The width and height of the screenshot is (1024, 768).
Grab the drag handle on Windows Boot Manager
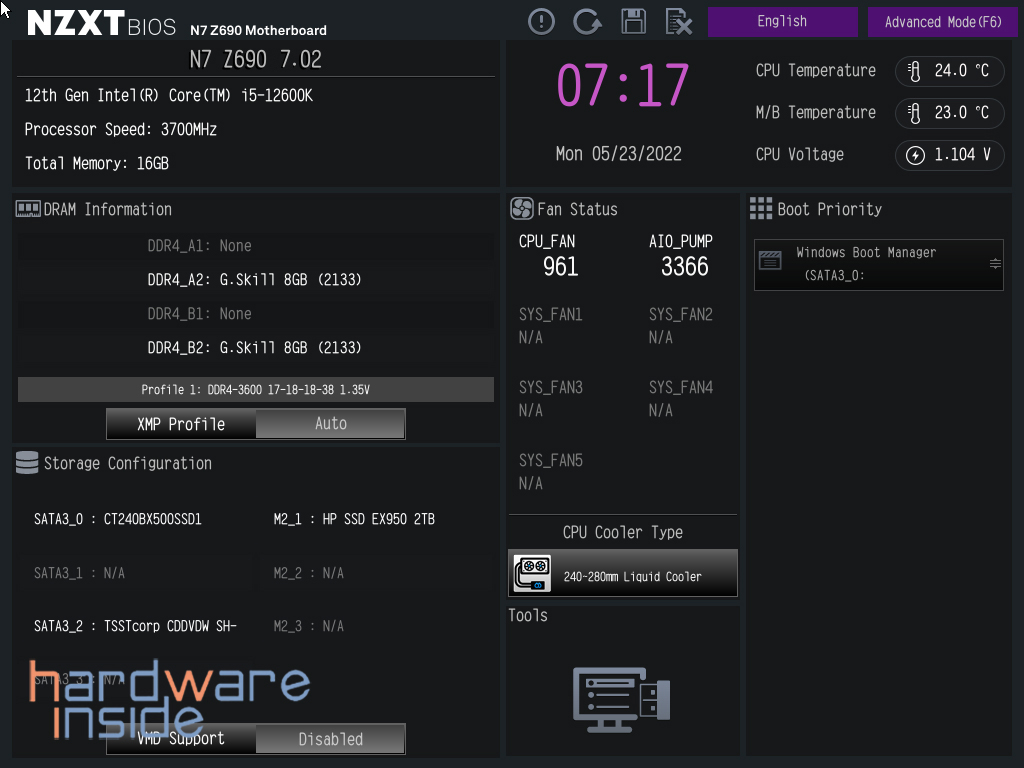coord(995,264)
